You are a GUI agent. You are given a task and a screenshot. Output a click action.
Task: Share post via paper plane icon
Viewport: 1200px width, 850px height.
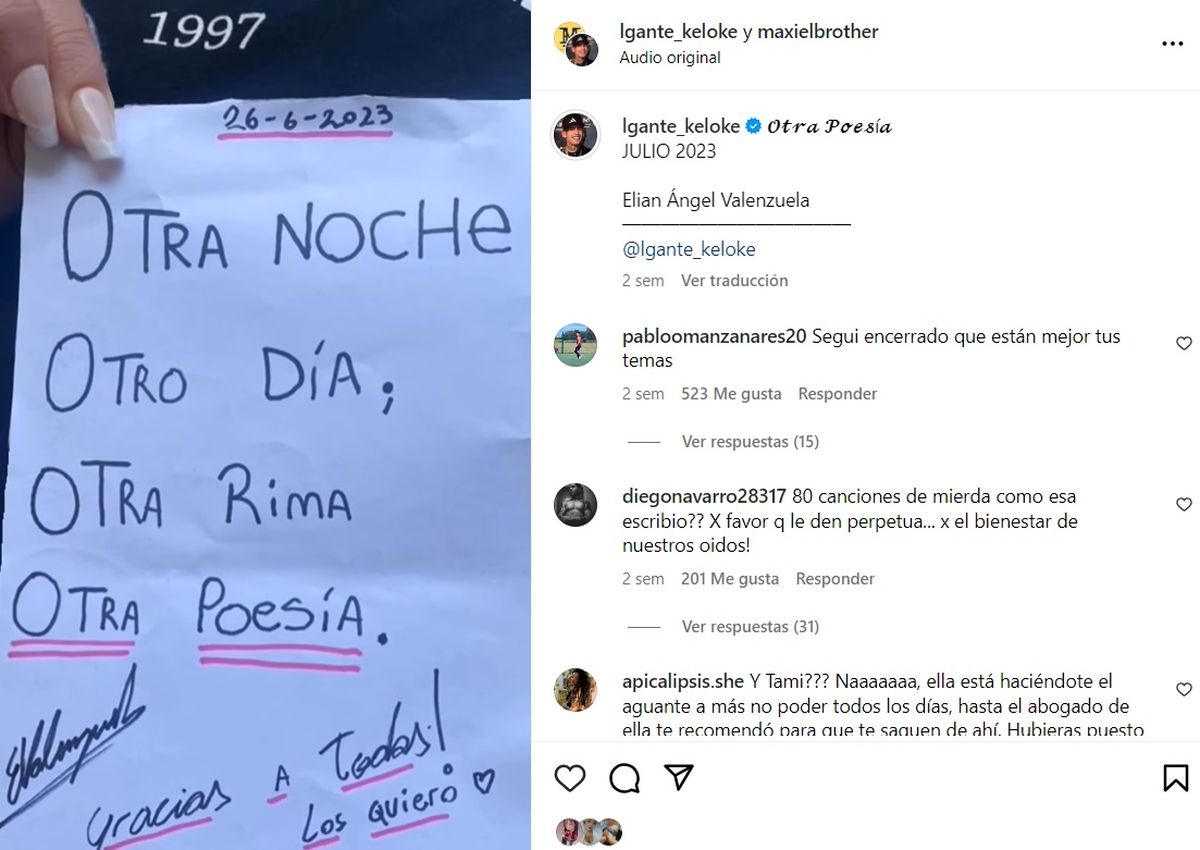point(679,778)
